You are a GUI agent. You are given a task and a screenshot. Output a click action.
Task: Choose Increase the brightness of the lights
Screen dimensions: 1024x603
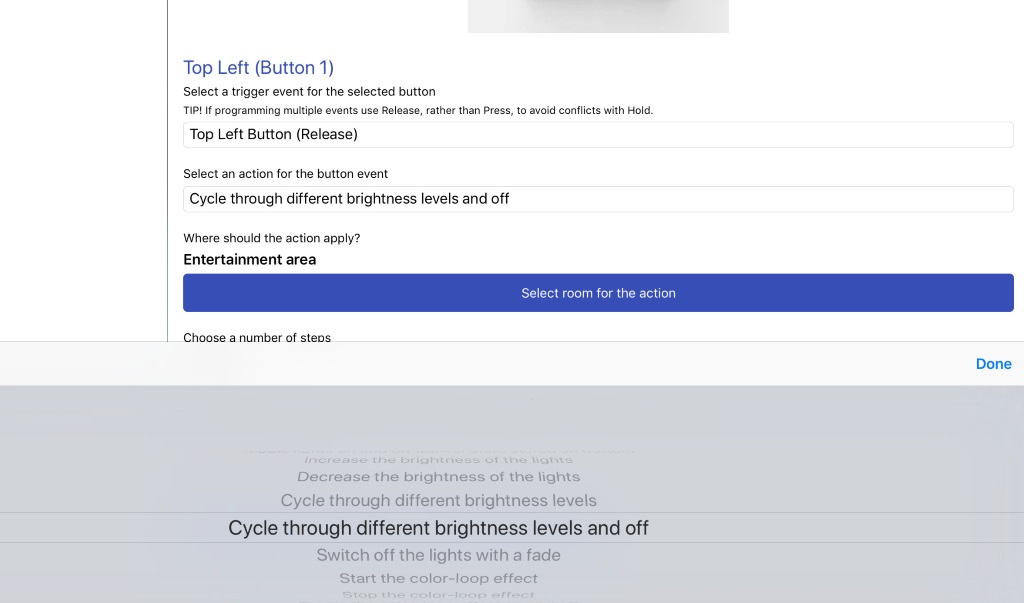438,460
